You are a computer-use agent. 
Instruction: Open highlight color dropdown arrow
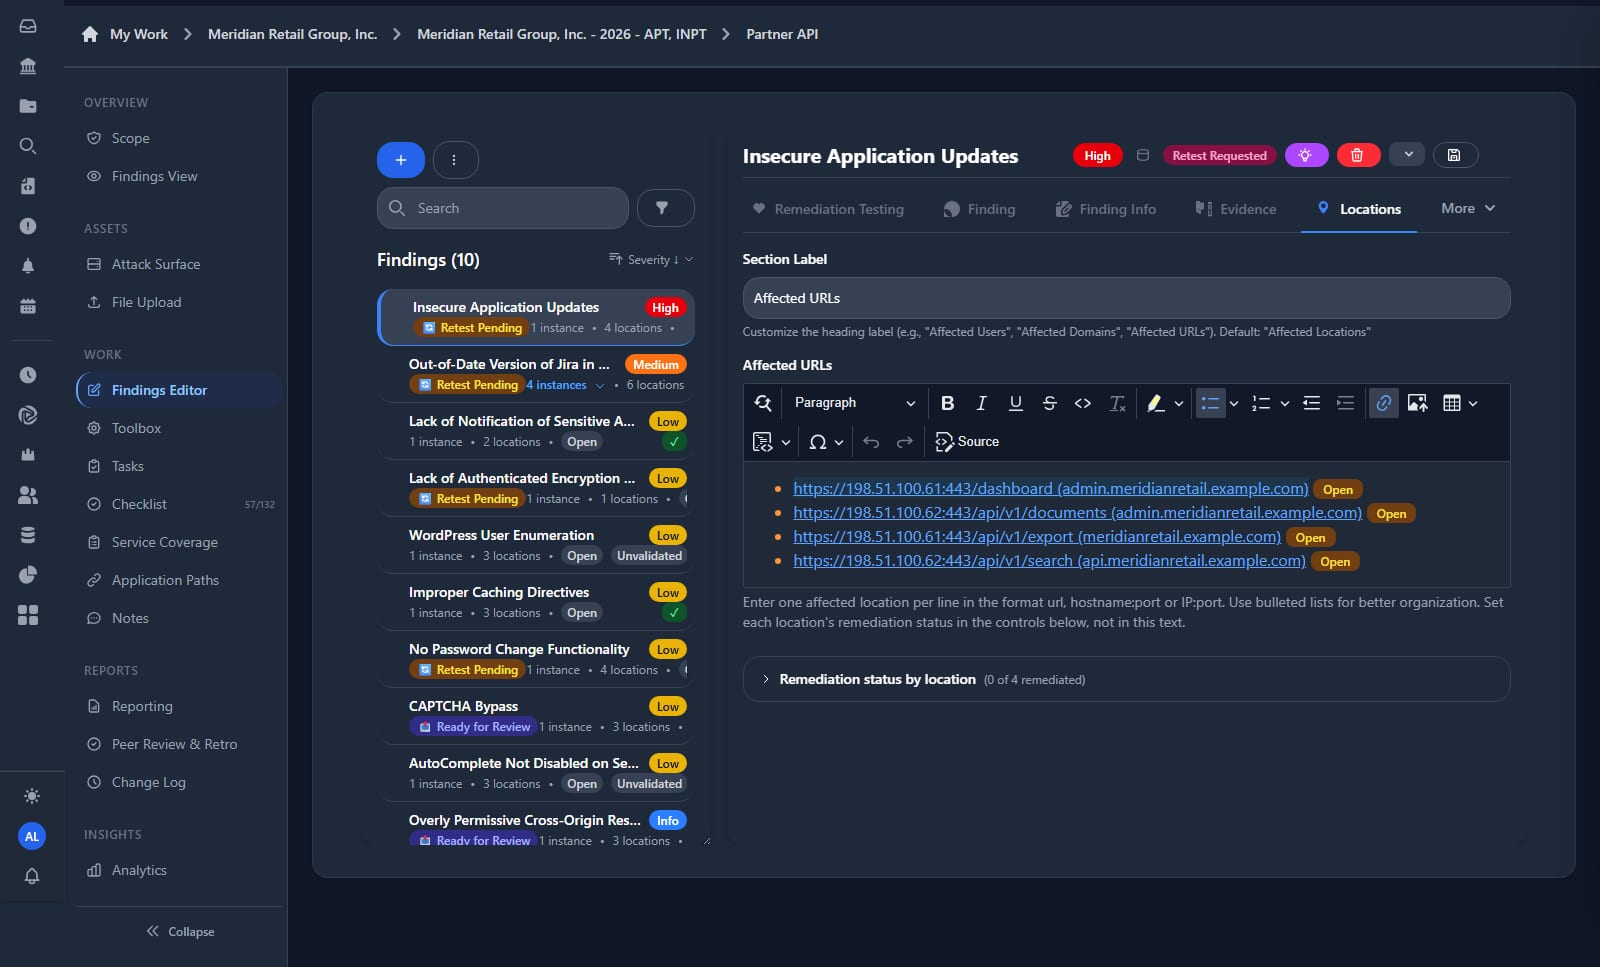coord(1179,404)
